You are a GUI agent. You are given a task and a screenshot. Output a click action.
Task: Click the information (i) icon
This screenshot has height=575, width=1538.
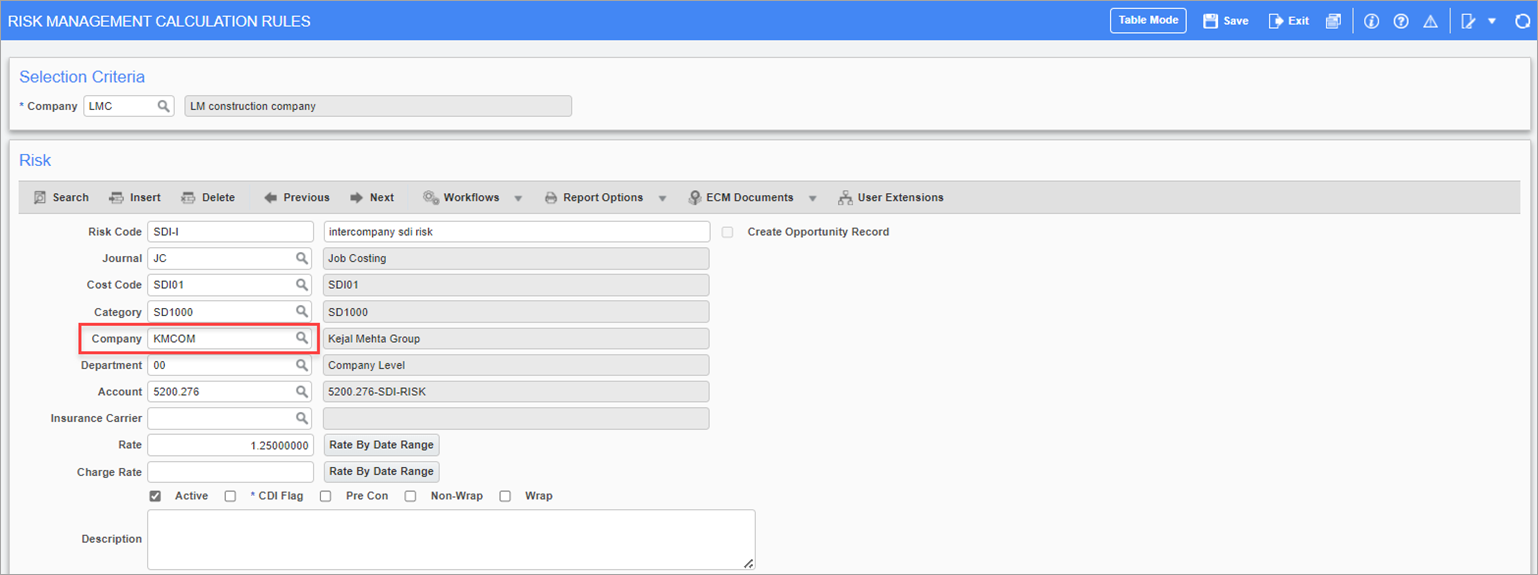1371,20
